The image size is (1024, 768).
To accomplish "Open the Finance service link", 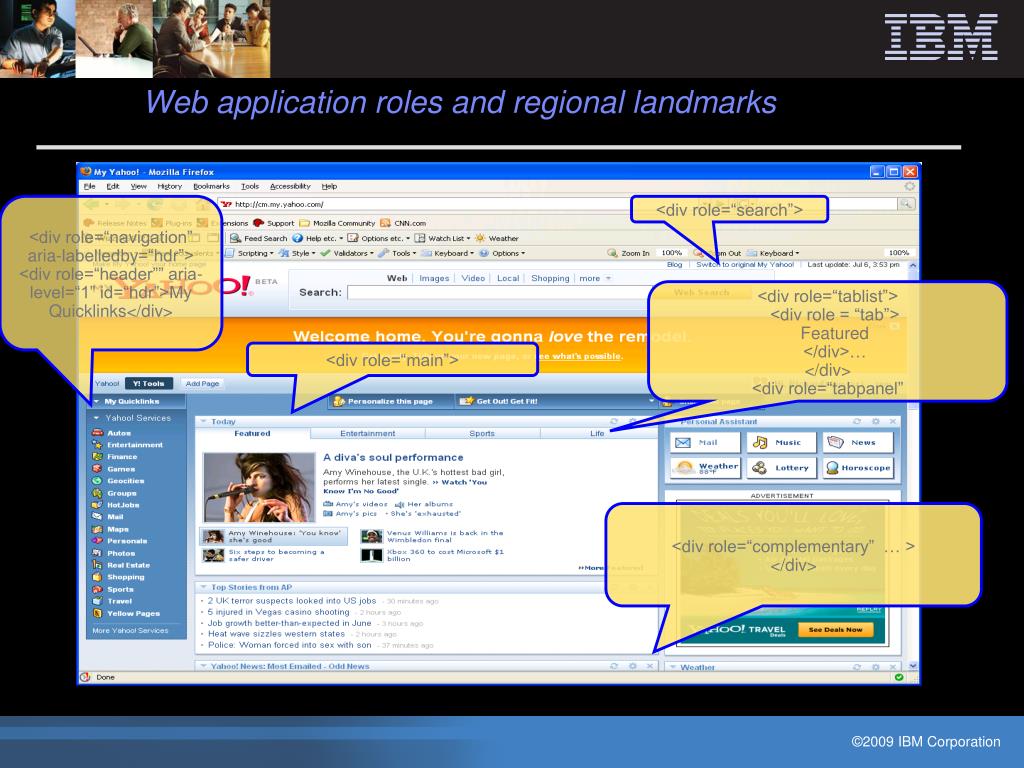I will coord(122,456).
